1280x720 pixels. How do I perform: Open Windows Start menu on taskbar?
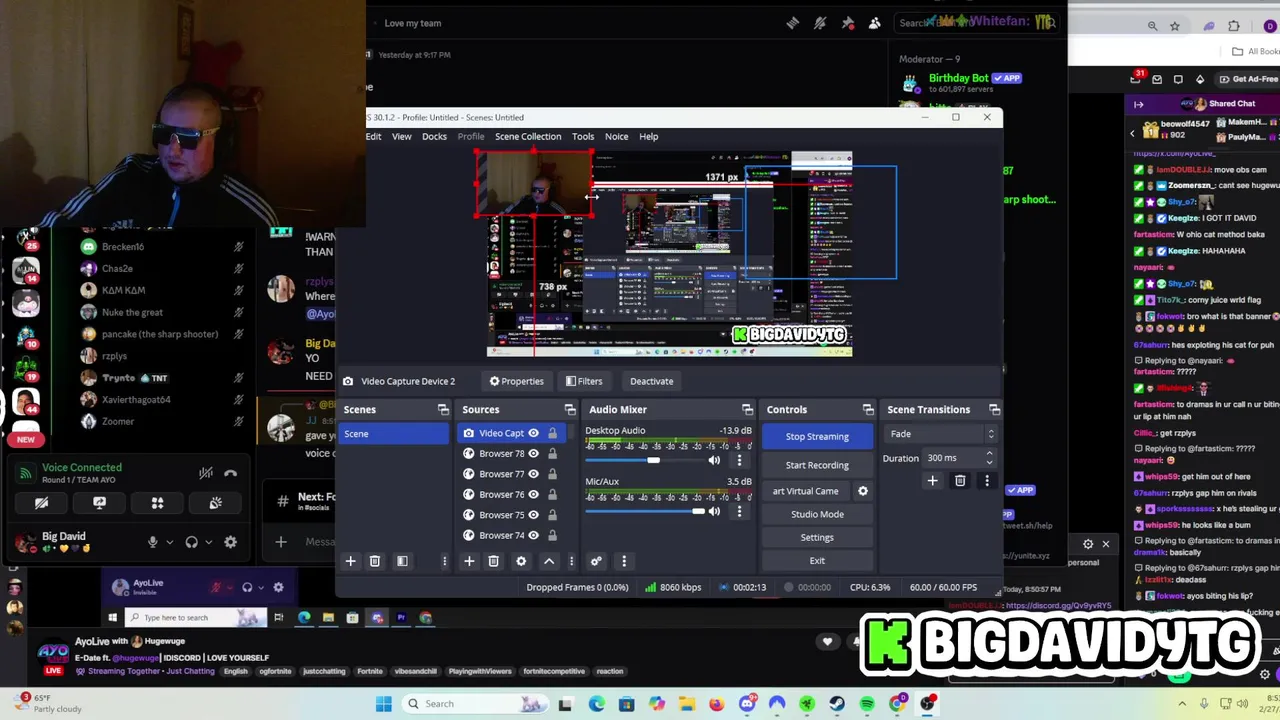(384, 704)
